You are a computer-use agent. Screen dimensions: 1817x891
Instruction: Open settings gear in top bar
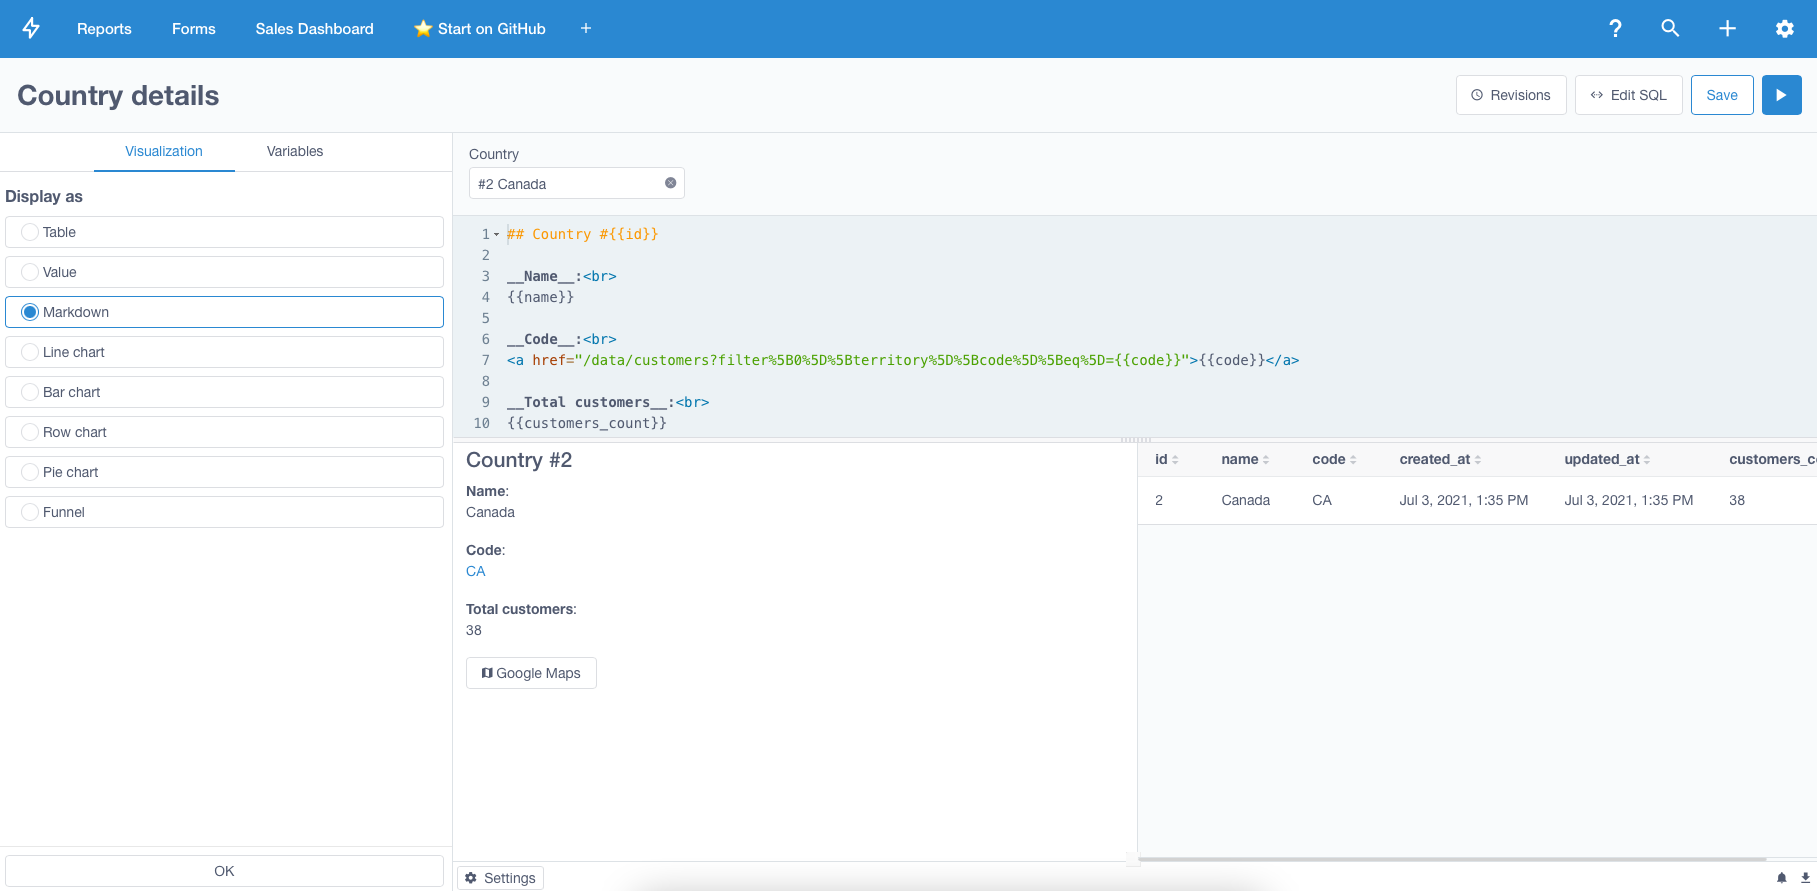click(x=1785, y=28)
